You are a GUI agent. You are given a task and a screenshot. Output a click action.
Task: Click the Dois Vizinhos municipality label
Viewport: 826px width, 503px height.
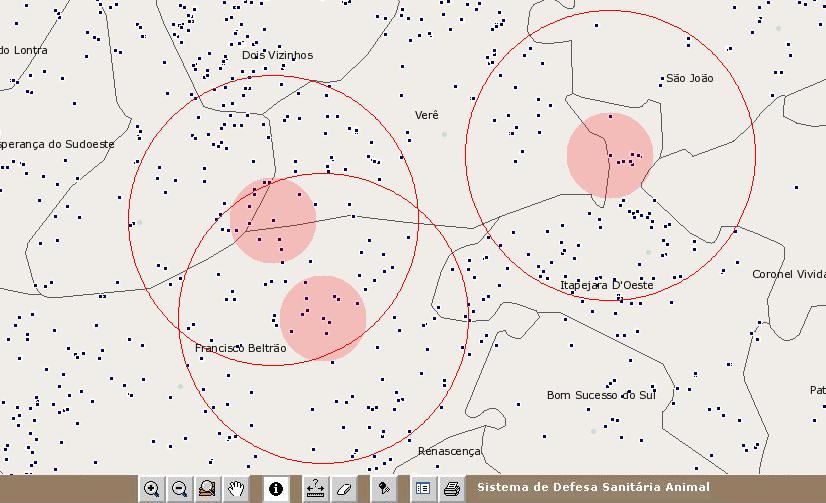click(277, 55)
